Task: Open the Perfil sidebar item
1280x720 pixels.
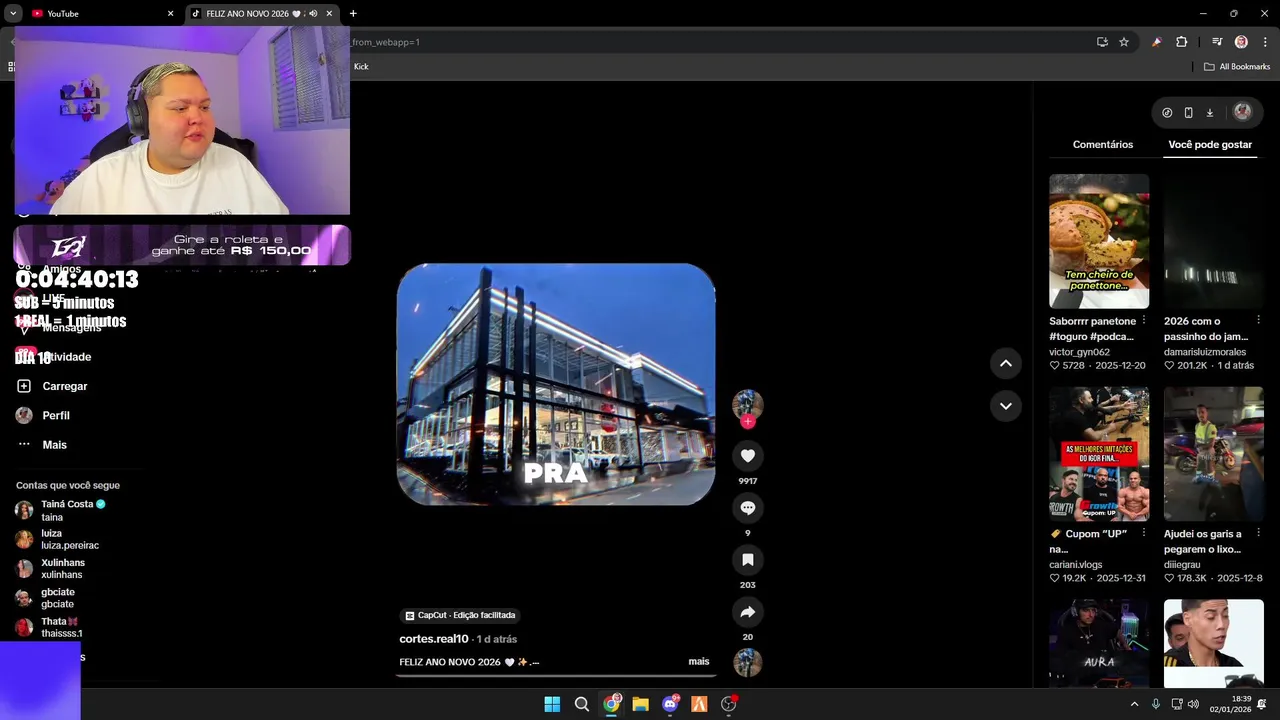Action: click(x=44, y=415)
